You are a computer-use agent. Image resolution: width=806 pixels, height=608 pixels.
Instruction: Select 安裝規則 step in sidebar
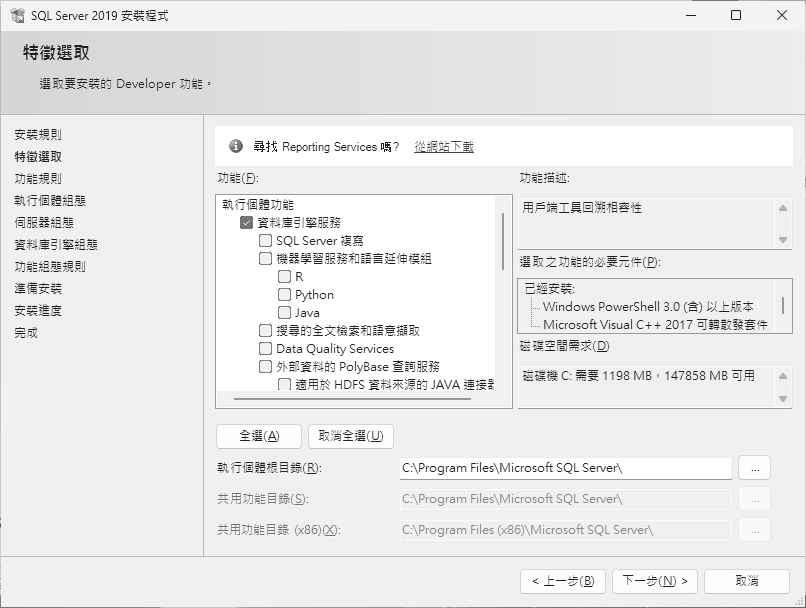[38, 135]
